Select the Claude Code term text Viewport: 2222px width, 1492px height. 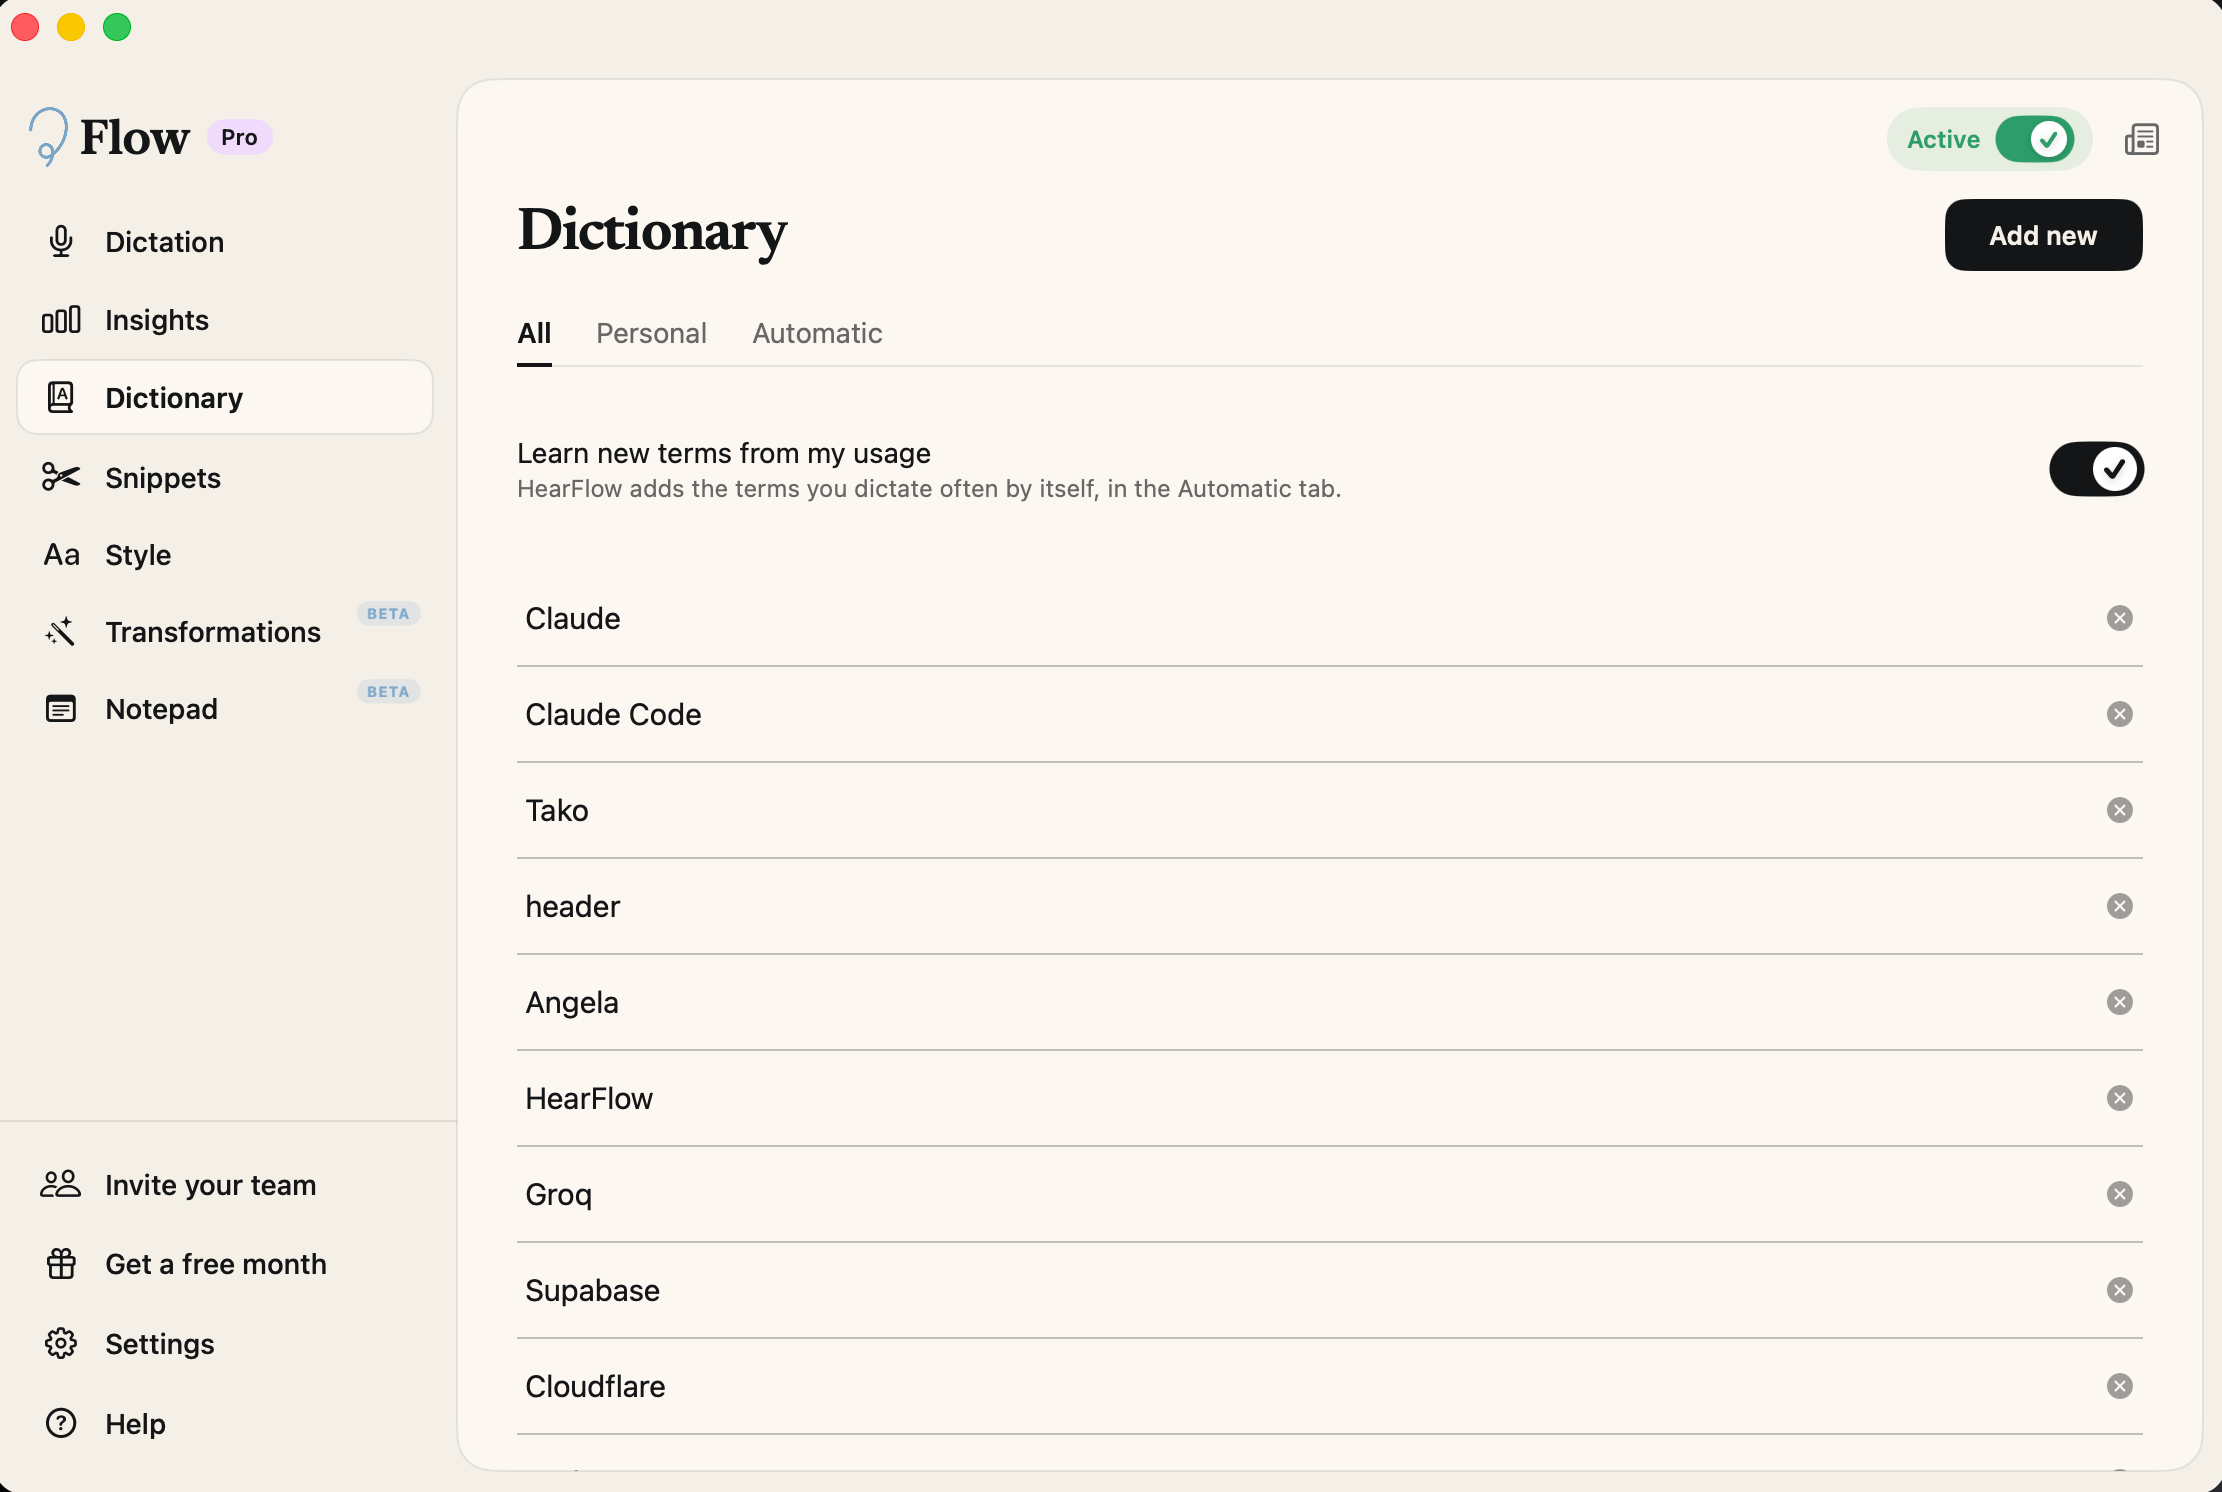[x=613, y=714]
